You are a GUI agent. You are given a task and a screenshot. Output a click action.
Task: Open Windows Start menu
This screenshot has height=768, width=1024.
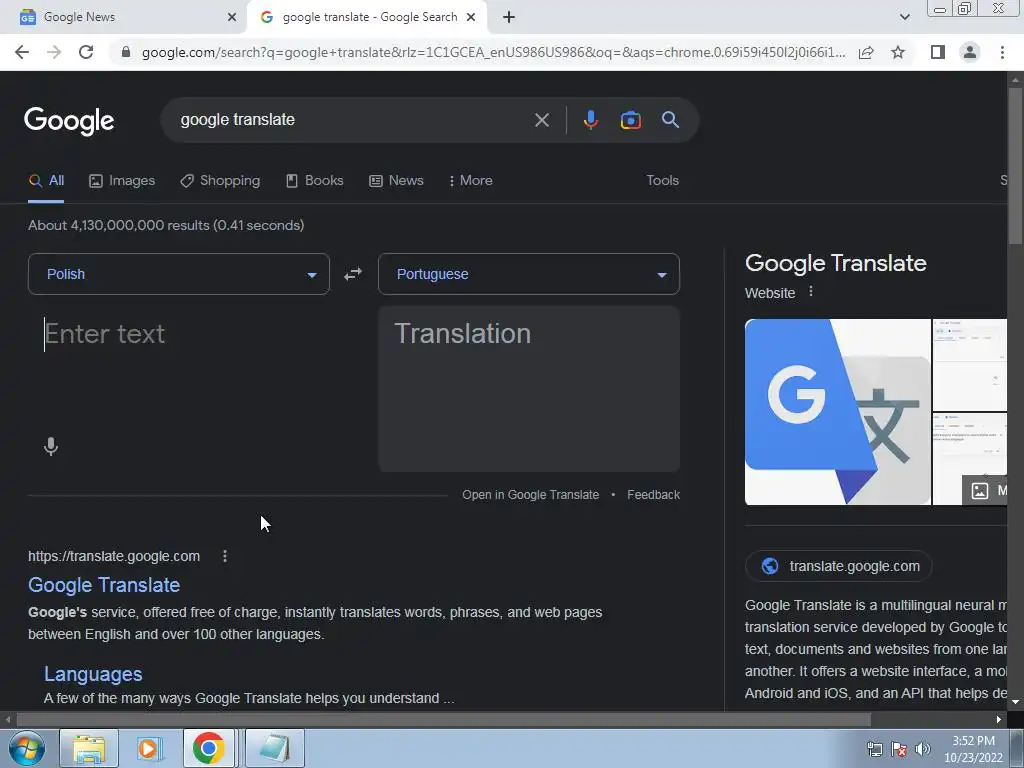click(26, 748)
